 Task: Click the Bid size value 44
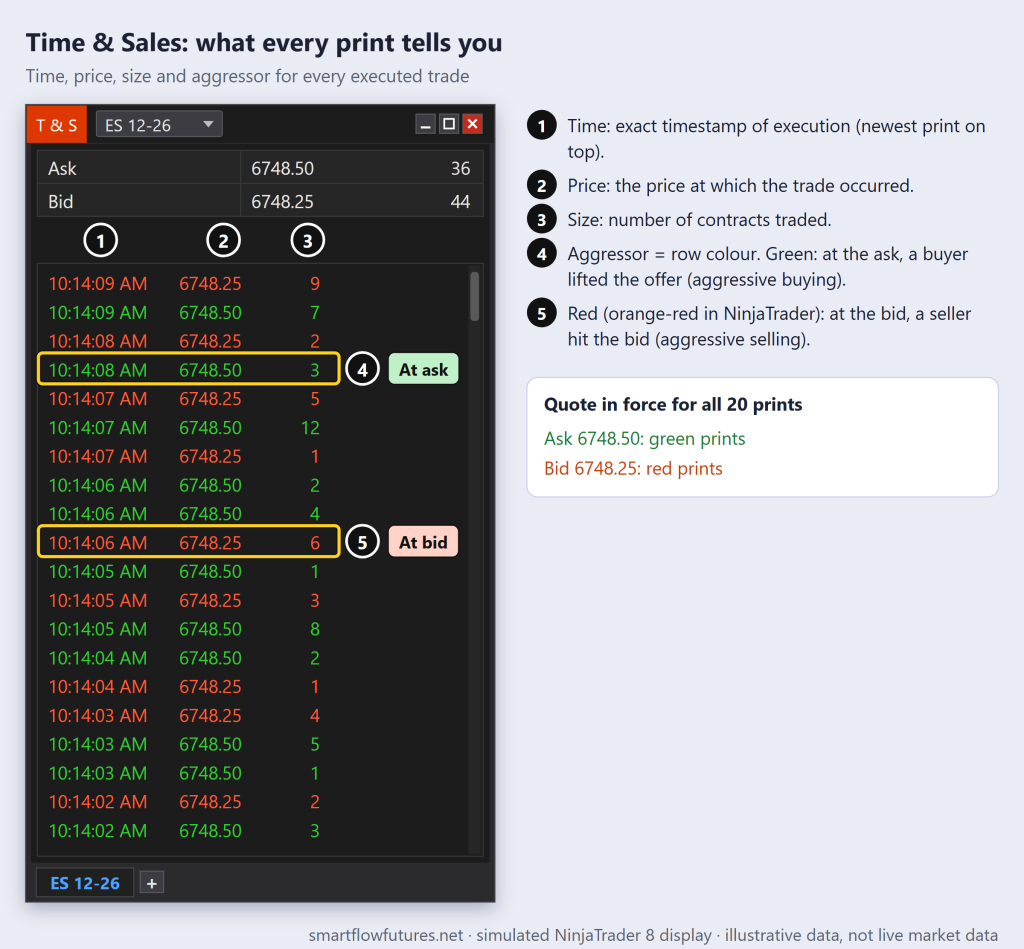[460, 202]
